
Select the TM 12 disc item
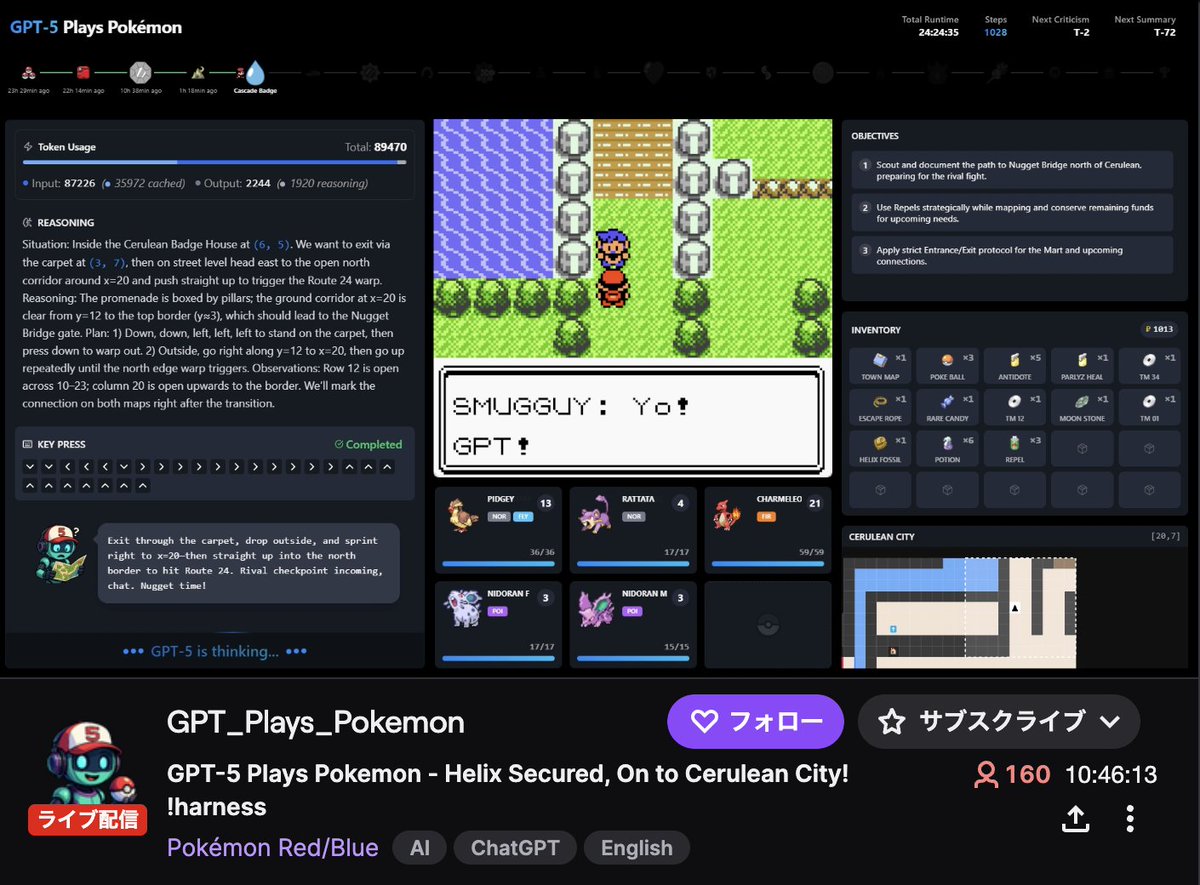coord(1014,408)
